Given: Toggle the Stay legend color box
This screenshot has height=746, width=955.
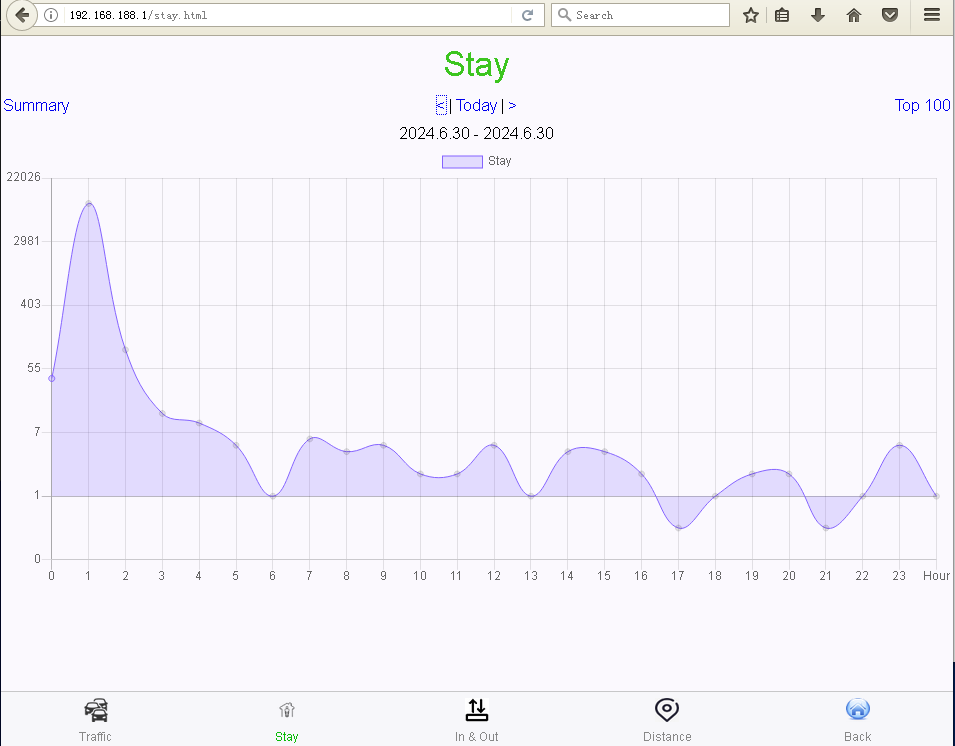Looking at the screenshot, I should point(462,161).
